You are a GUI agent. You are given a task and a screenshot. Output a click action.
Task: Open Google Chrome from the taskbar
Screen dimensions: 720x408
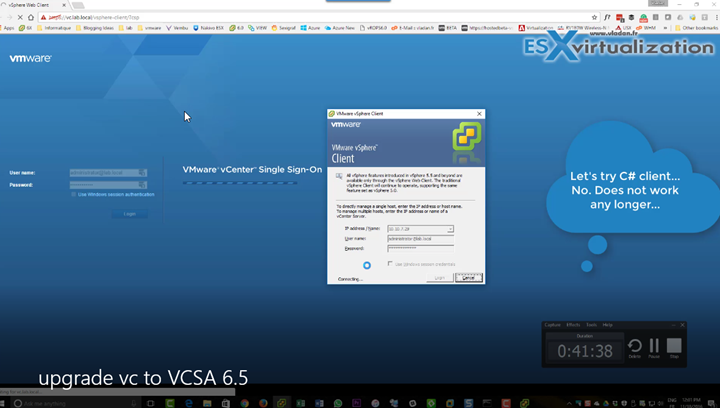[244, 403]
